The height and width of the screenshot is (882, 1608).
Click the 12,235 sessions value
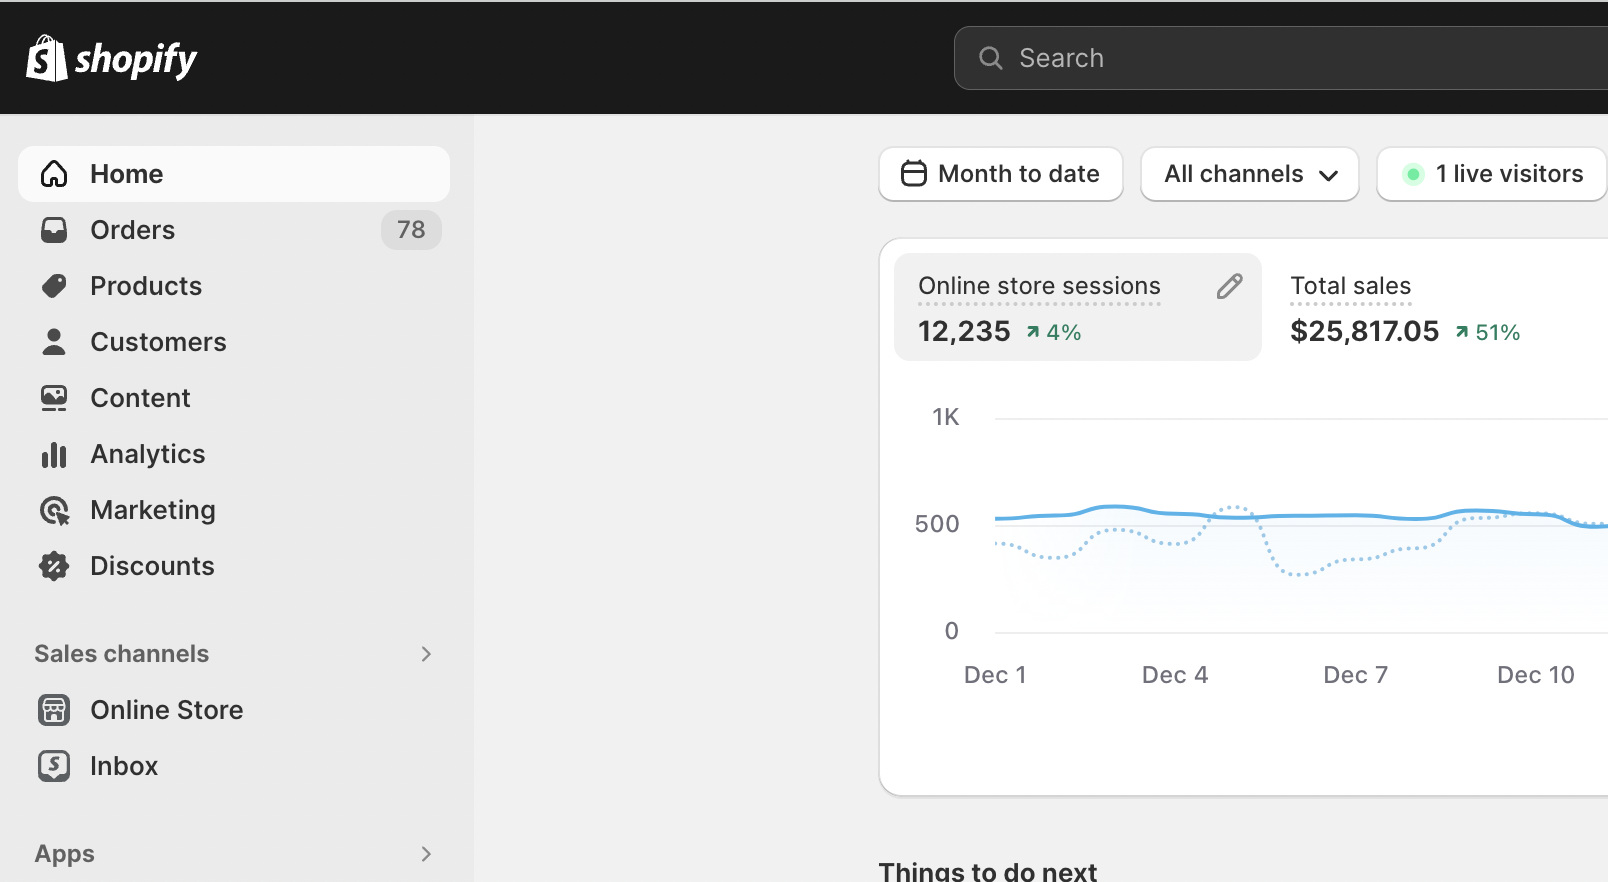tap(965, 331)
